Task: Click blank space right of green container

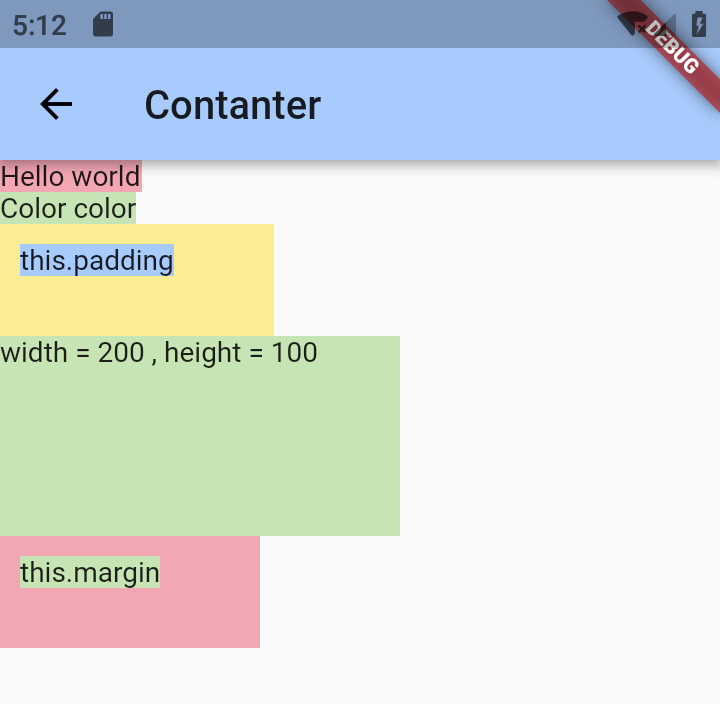Action: [x=560, y=436]
